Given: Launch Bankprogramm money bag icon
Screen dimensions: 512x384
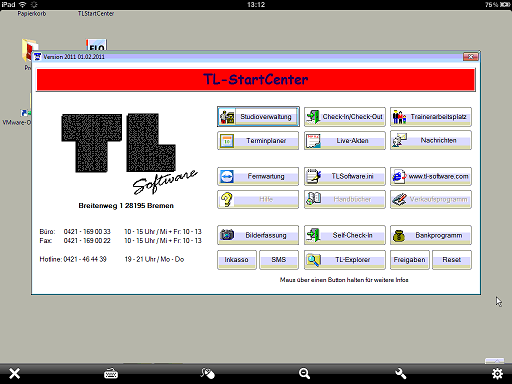Looking at the screenshot, I should [399, 235].
